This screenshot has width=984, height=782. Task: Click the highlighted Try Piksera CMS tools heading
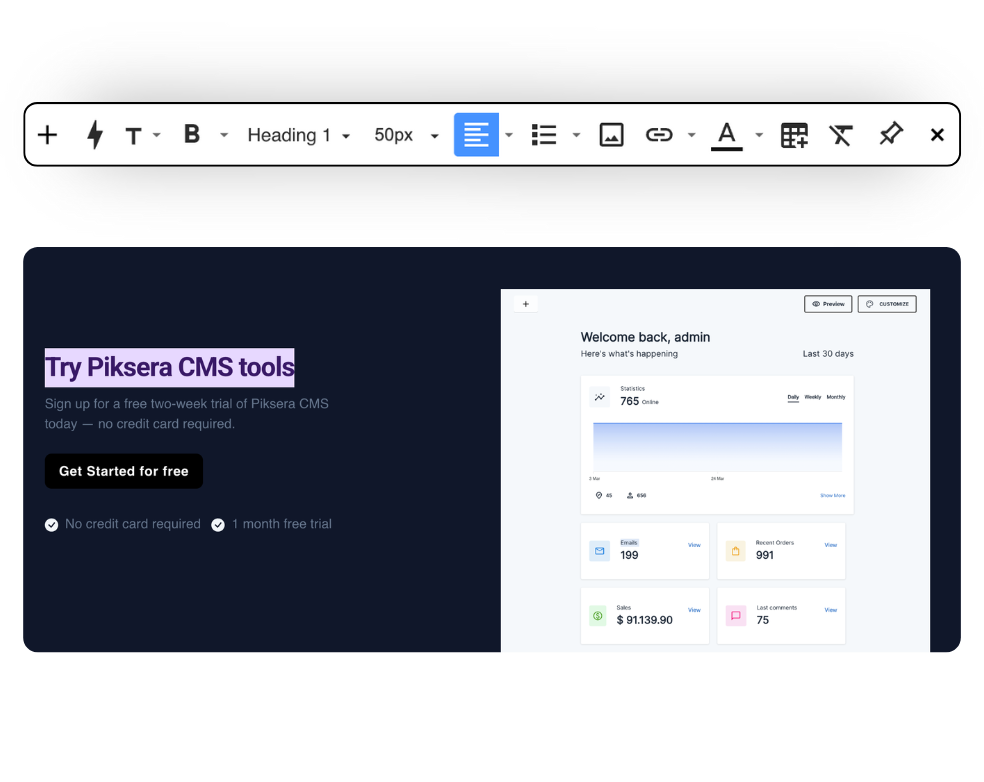(169, 367)
